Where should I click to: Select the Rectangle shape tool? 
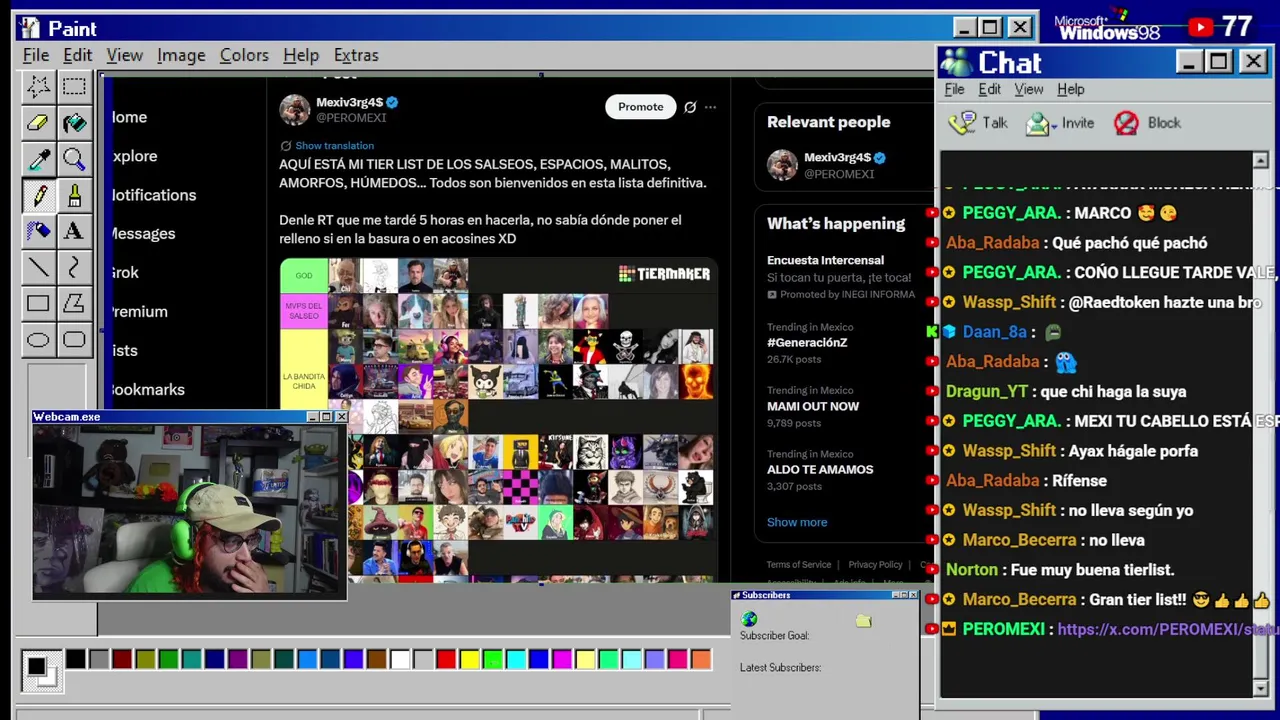[x=38, y=303]
